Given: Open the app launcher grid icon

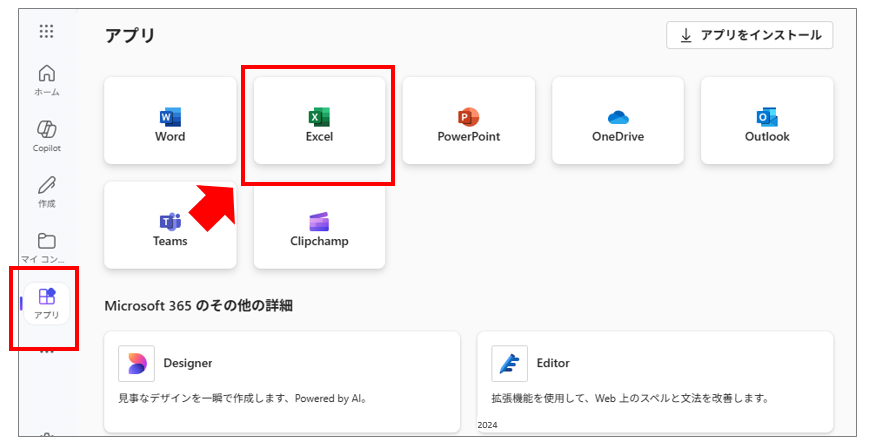Looking at the screenshot, I should pyautogui.click(x=47, y=31).
